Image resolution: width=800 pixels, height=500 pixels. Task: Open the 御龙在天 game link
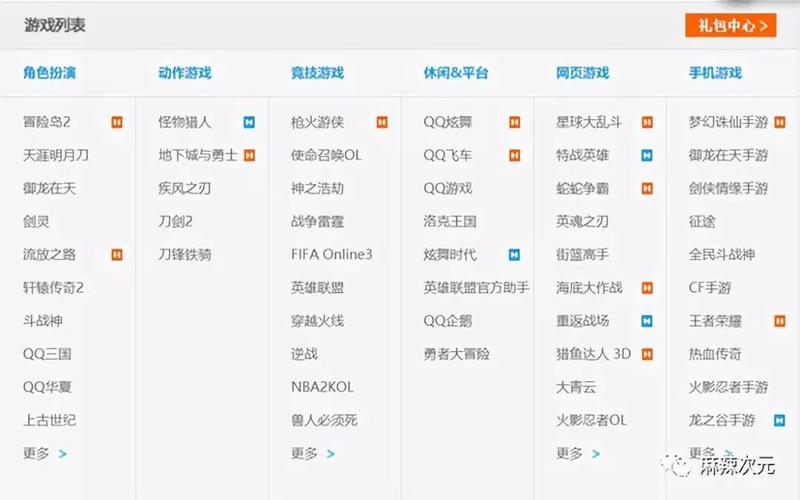[x=49, y=188]
